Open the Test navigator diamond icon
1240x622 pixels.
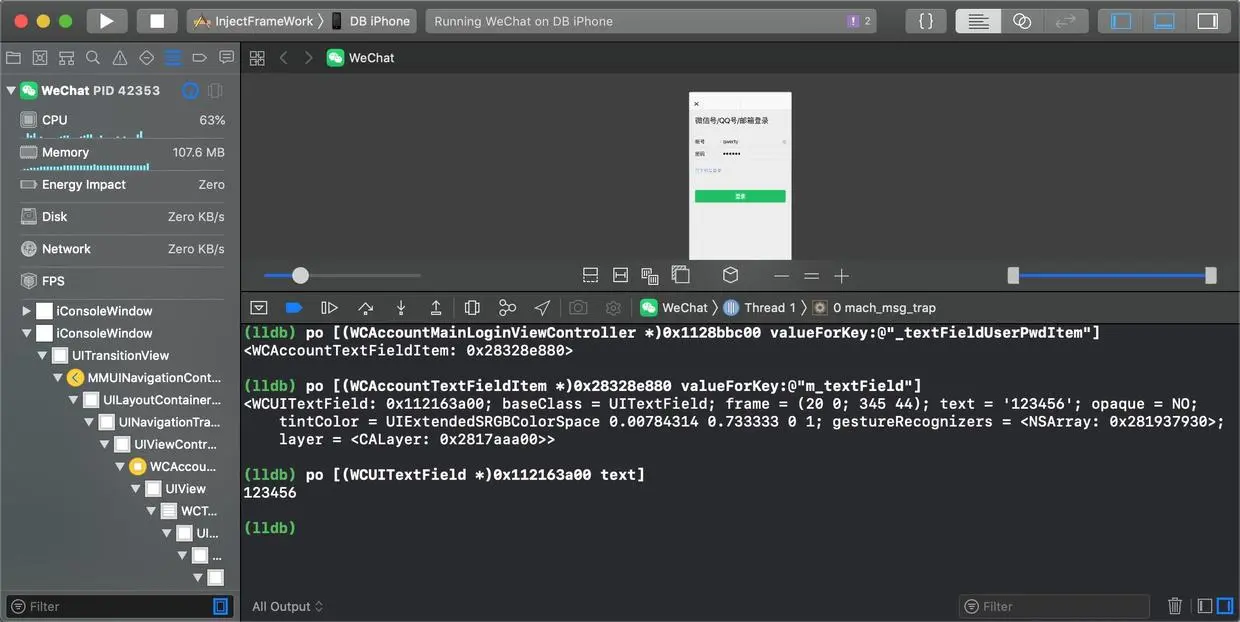[x=147, y=58]
